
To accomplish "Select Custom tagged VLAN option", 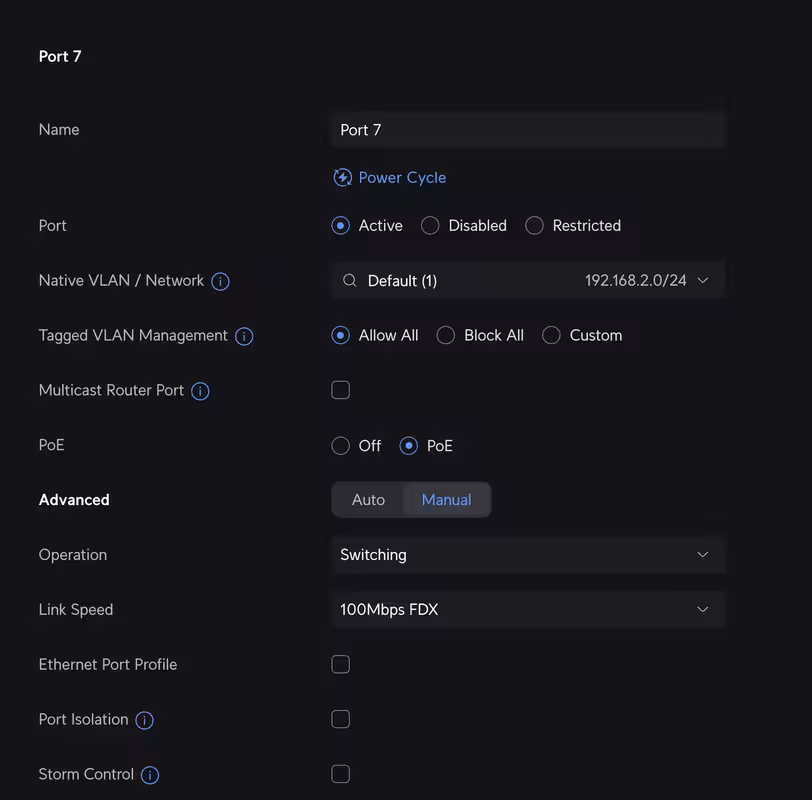I will pos(551,336).
